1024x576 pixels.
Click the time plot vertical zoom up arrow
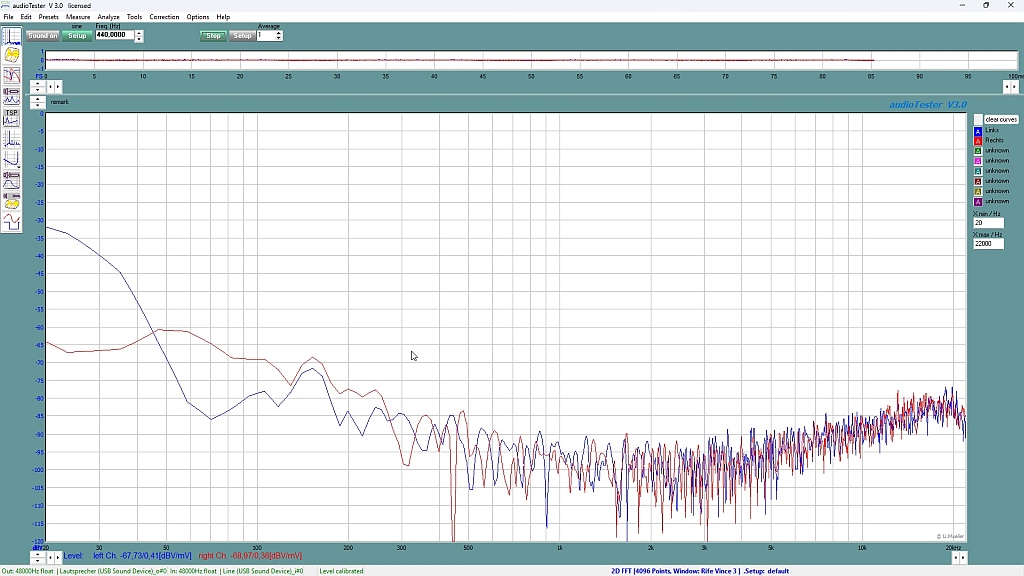pos(37,84)
